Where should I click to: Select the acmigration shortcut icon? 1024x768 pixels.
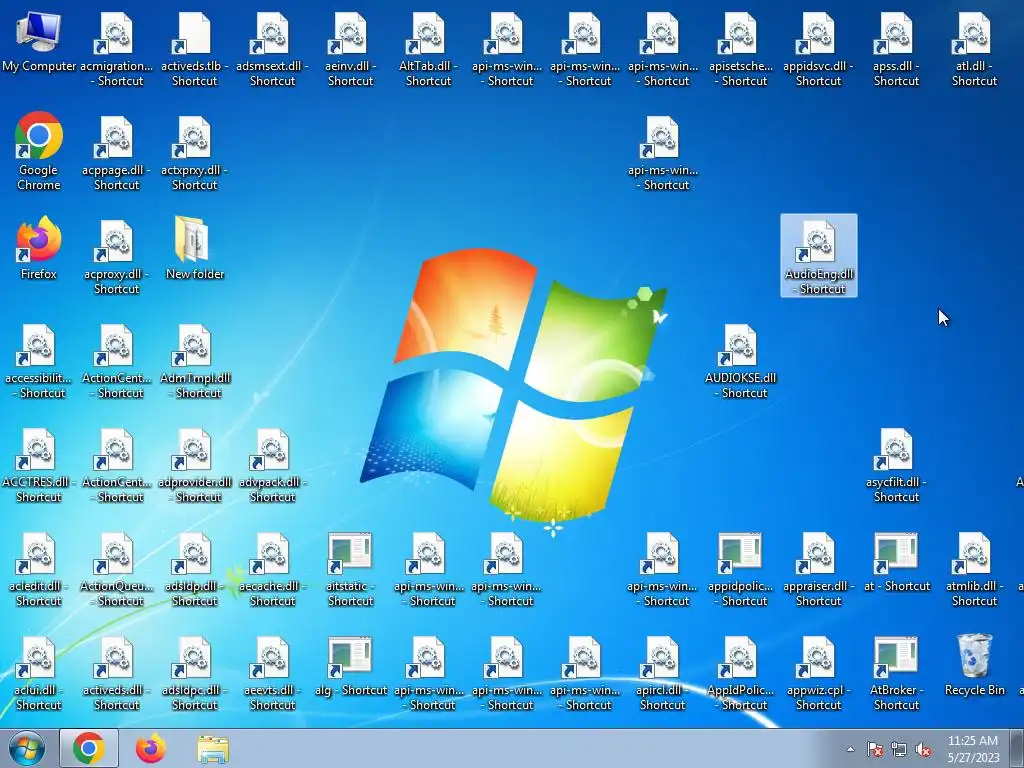pyautogui.click(x=116, y=50)
